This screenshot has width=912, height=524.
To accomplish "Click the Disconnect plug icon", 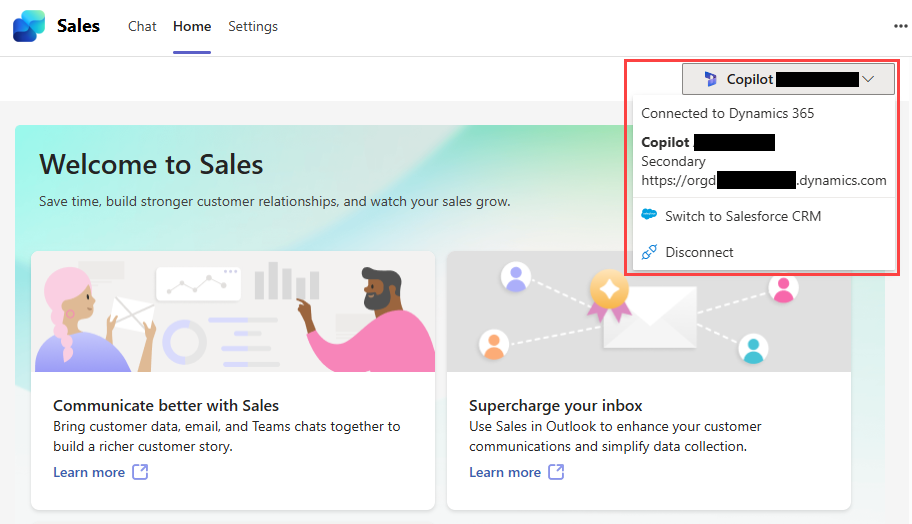I will tap(649, 252).
